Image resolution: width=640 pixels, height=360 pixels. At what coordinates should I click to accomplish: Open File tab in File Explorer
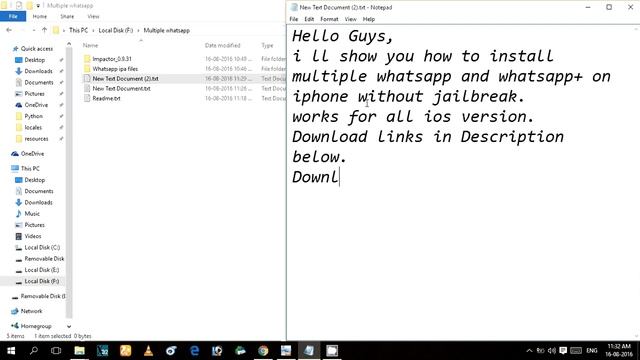(x=13, y=16)
